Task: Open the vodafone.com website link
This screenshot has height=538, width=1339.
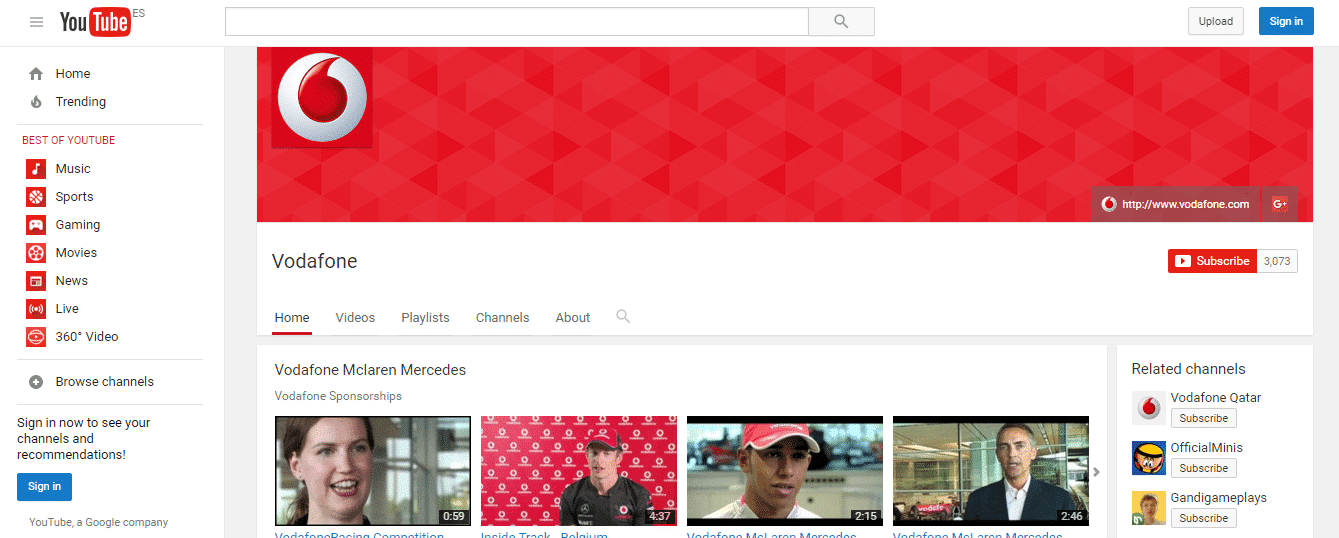Action: [x=1176, y=204]
